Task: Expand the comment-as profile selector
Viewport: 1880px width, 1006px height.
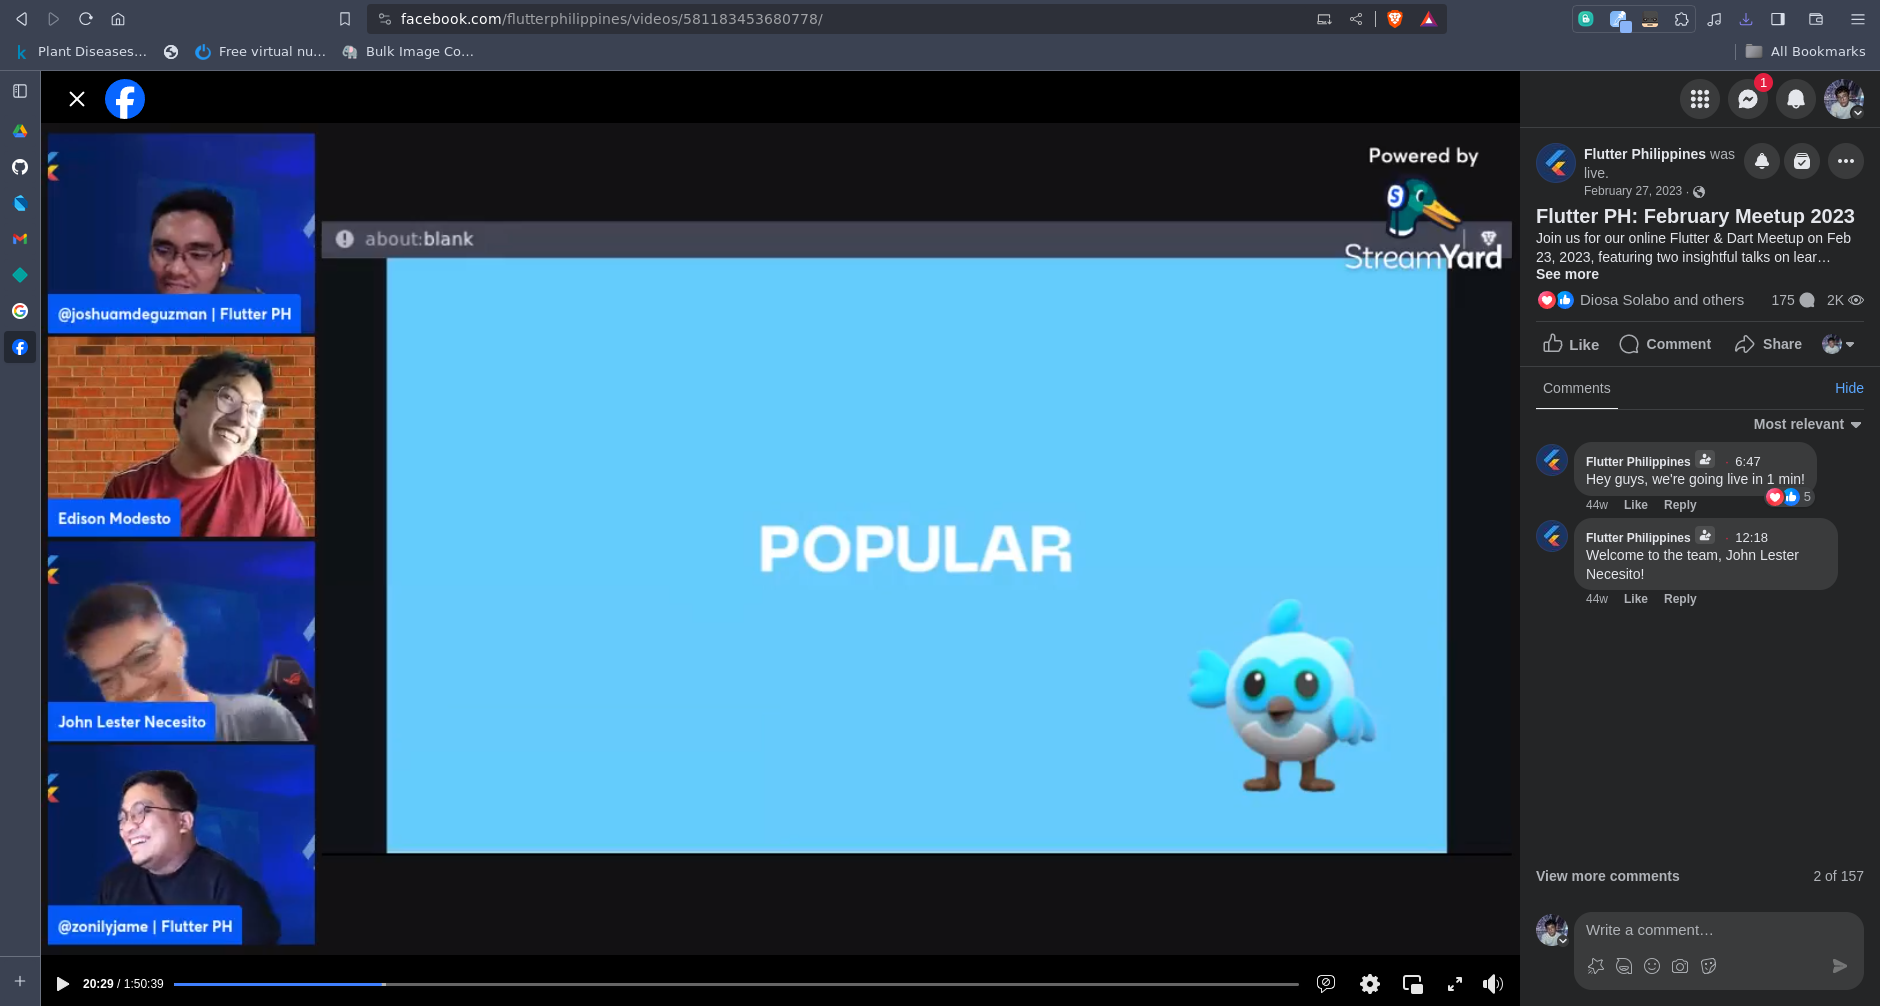Action: pyautogui.click(x=1838, y=344)
